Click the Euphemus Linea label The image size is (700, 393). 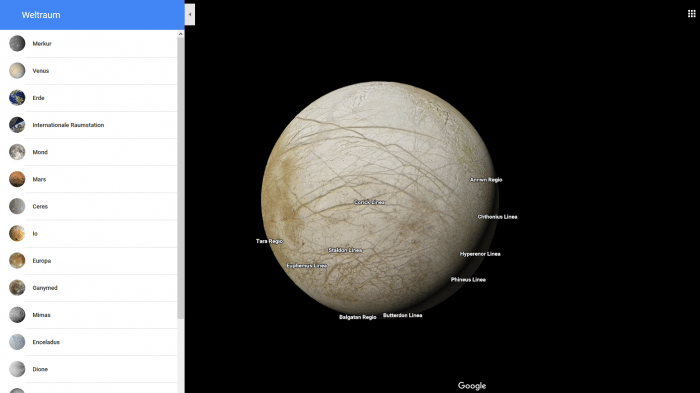tap(307, 265)
